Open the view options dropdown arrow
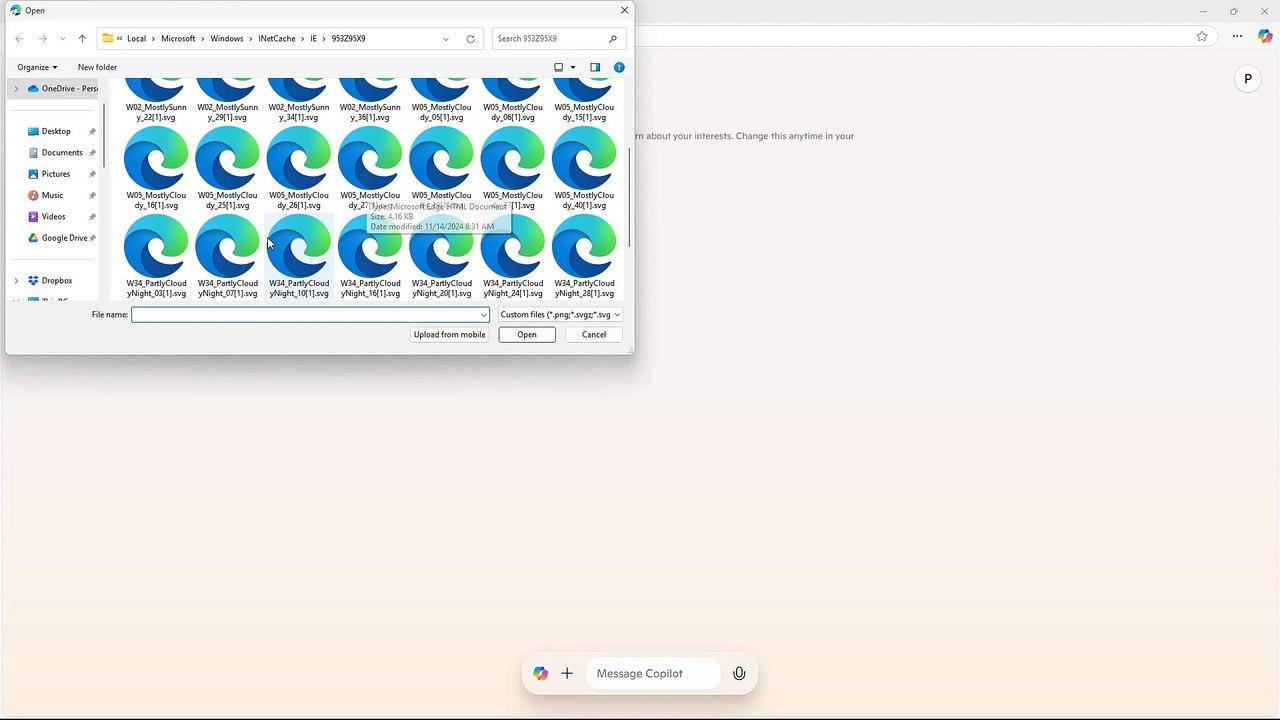This screenshot has width=1280, height=720. click(x=573, y=67)
